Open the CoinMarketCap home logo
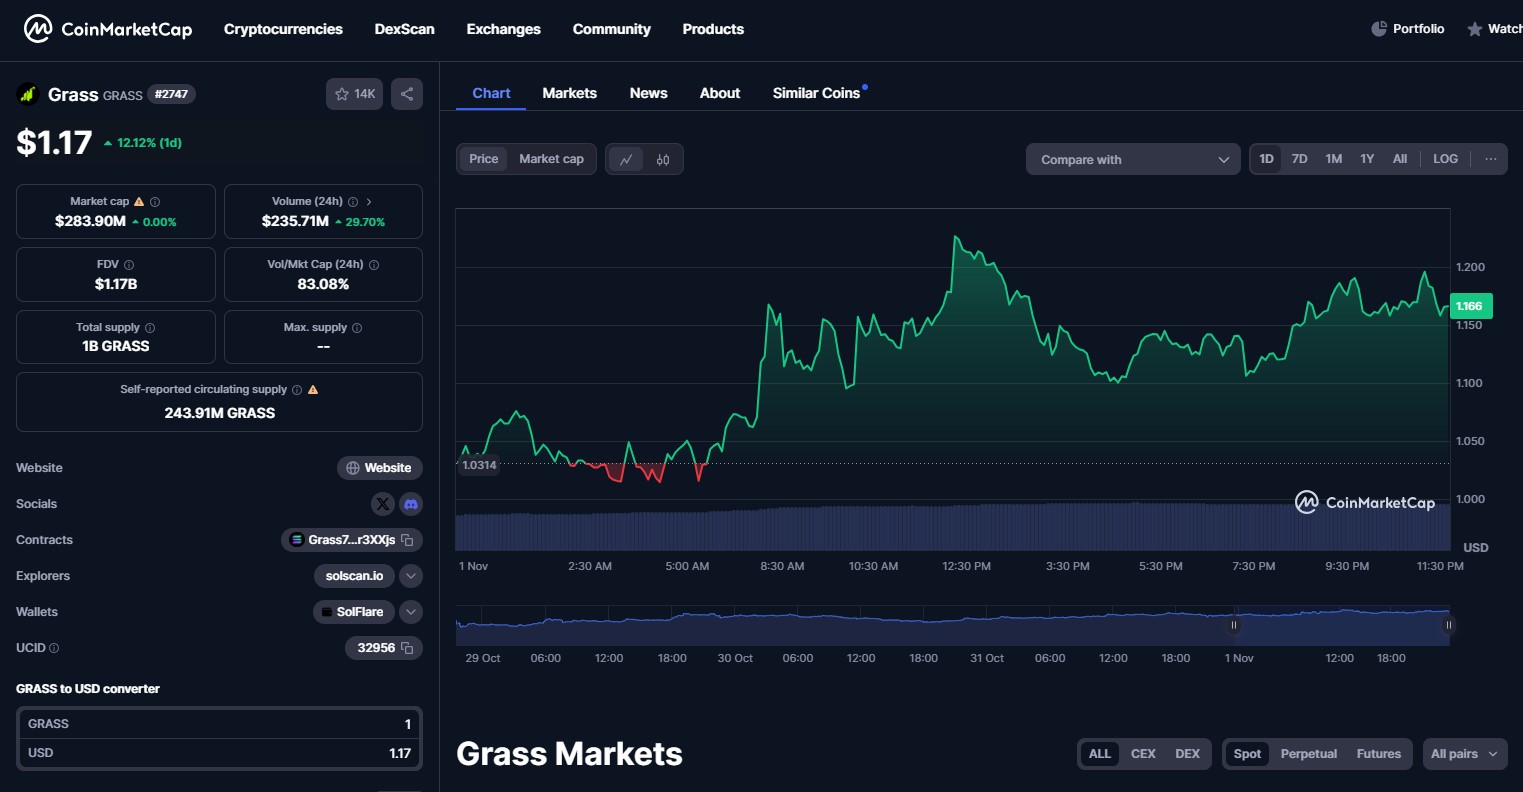The width and height of the screenshot is (1523, 792). coord(108,29)
